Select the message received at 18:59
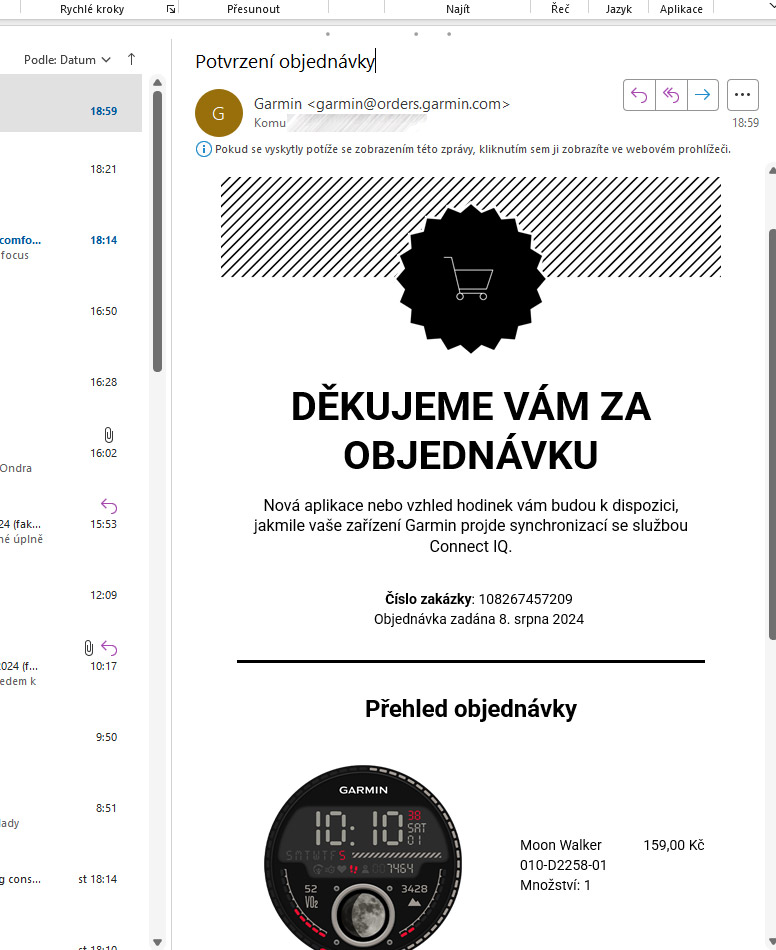The width and height of the screenshot is (776, 950). (71, 103)
